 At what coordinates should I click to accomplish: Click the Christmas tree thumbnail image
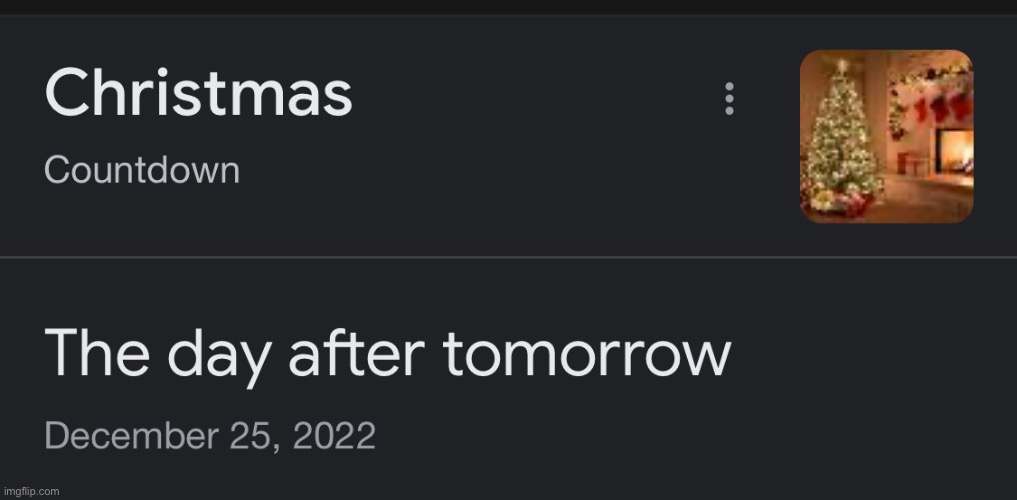[886, 136]
